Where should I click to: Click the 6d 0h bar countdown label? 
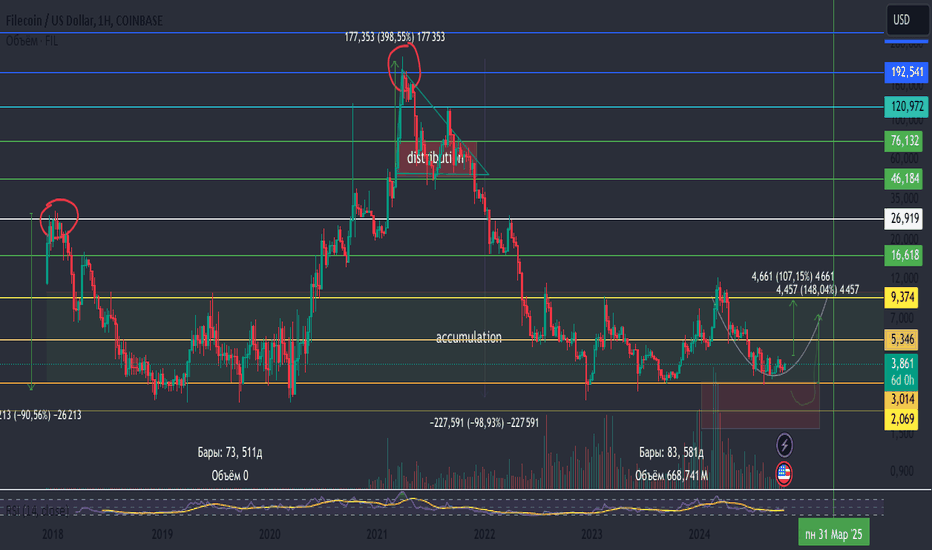(902, 380)
